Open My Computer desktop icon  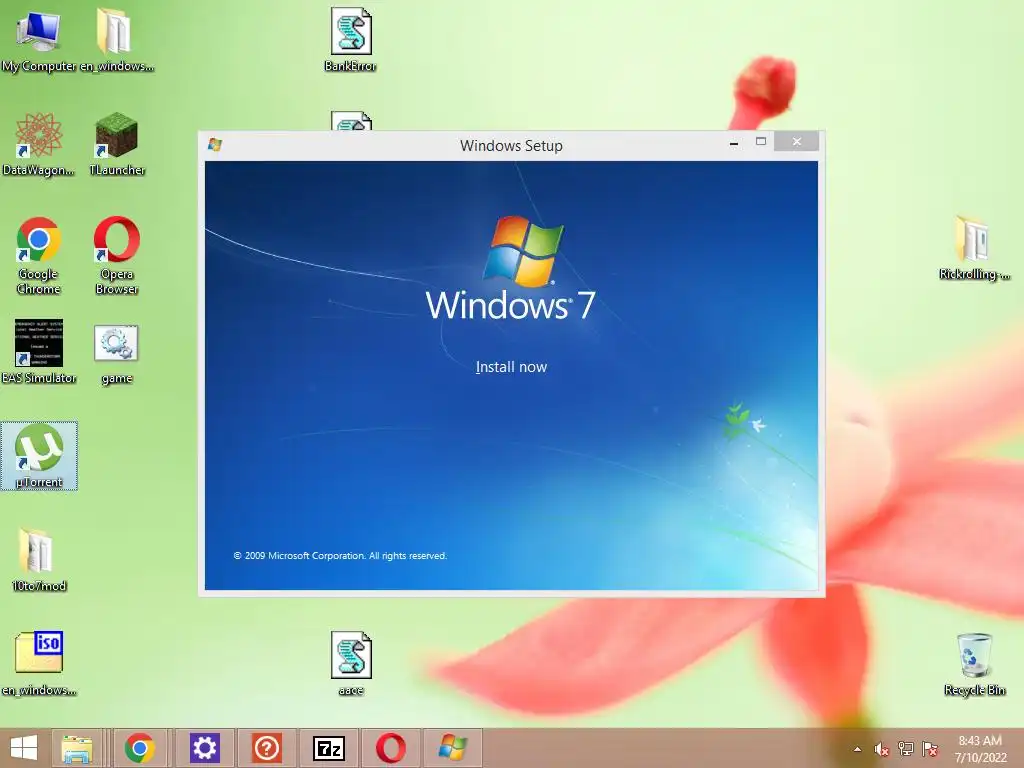coord(39,40)
